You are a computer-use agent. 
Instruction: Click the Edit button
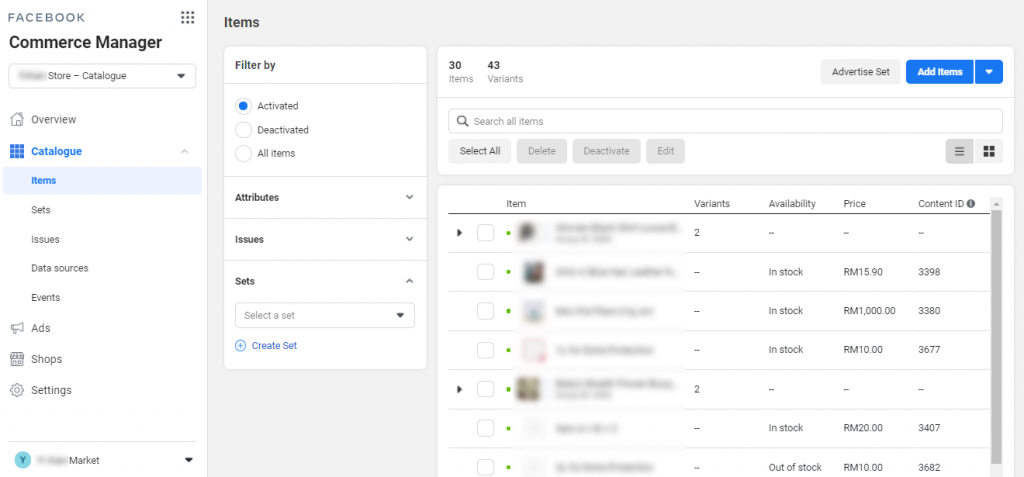pyautogui.click(x=665, y=151)
